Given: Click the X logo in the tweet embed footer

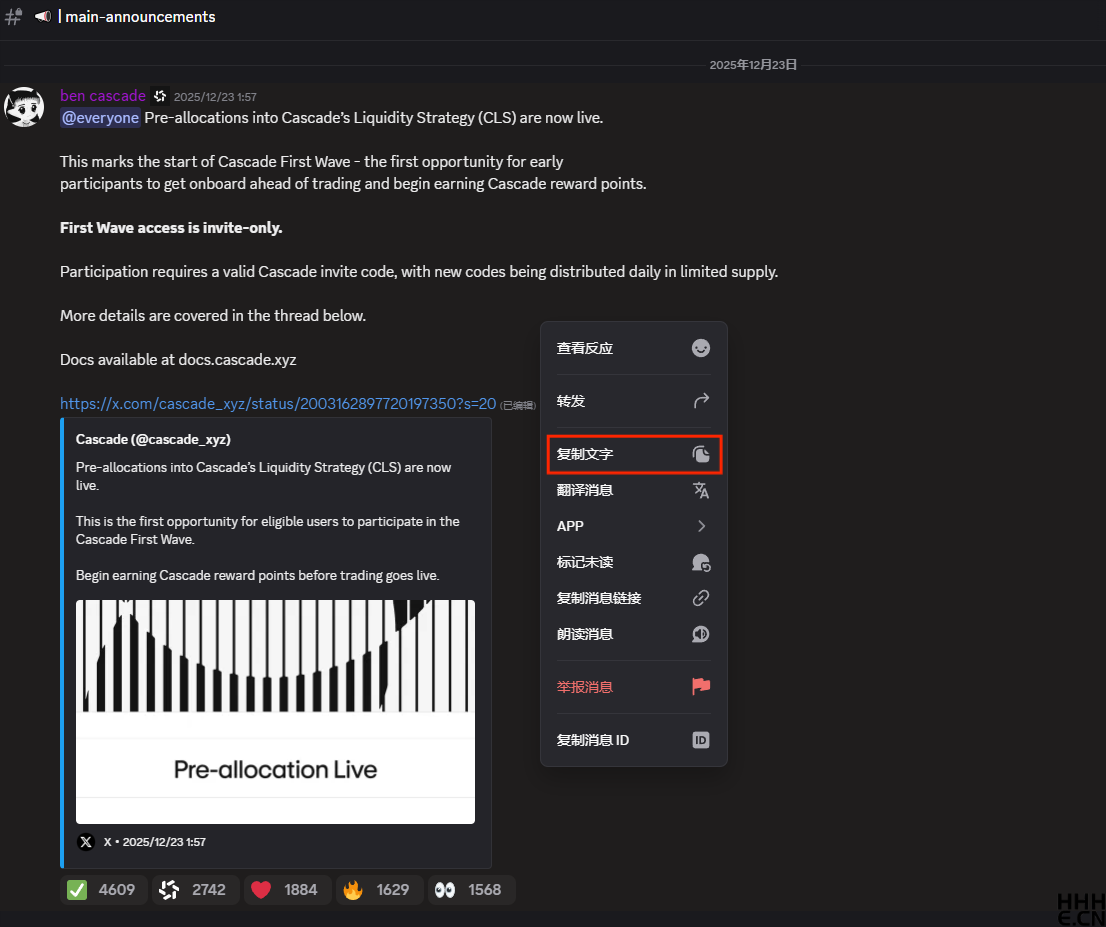Looking at the screenshot, I should (85, 841).
